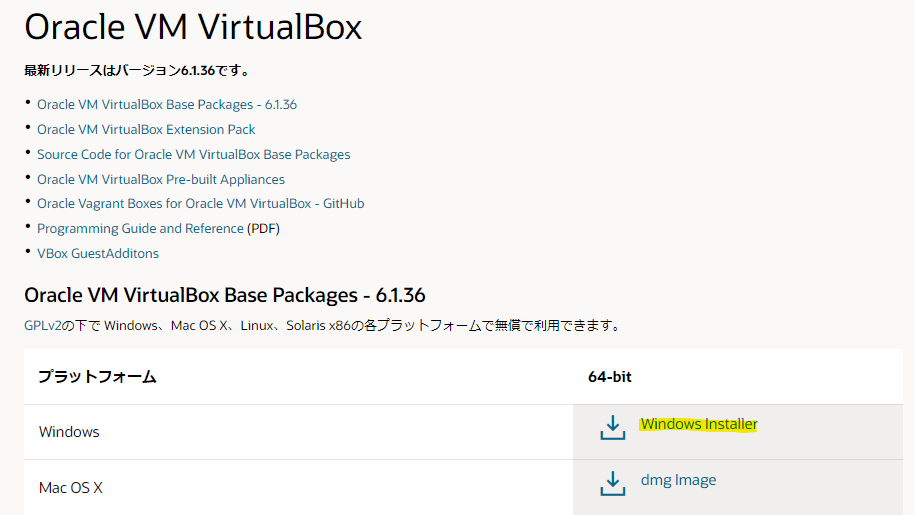Open the dmg Image link

point(678,480)
